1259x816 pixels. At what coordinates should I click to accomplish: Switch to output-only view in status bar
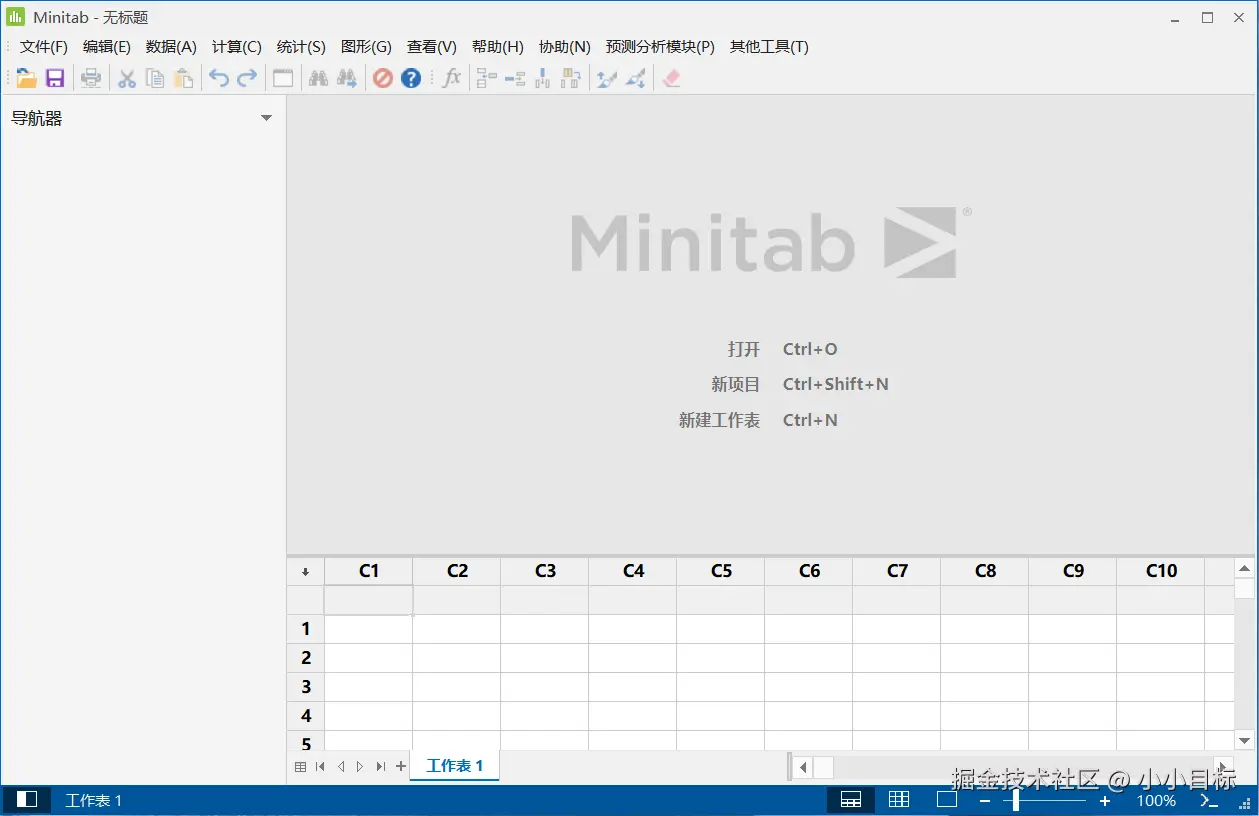[x=947, y=800]
